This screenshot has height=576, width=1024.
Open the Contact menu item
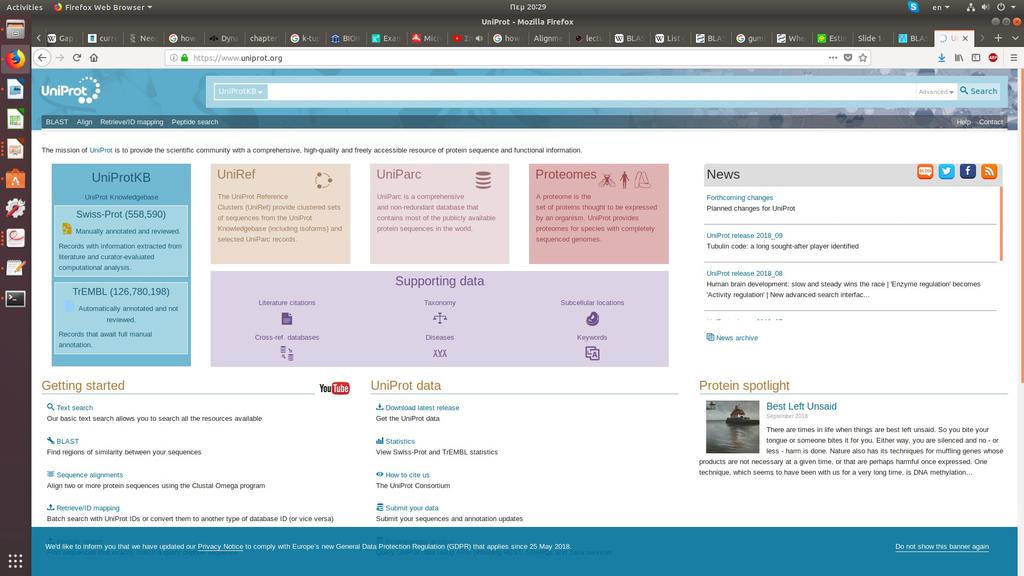(991, 122)
